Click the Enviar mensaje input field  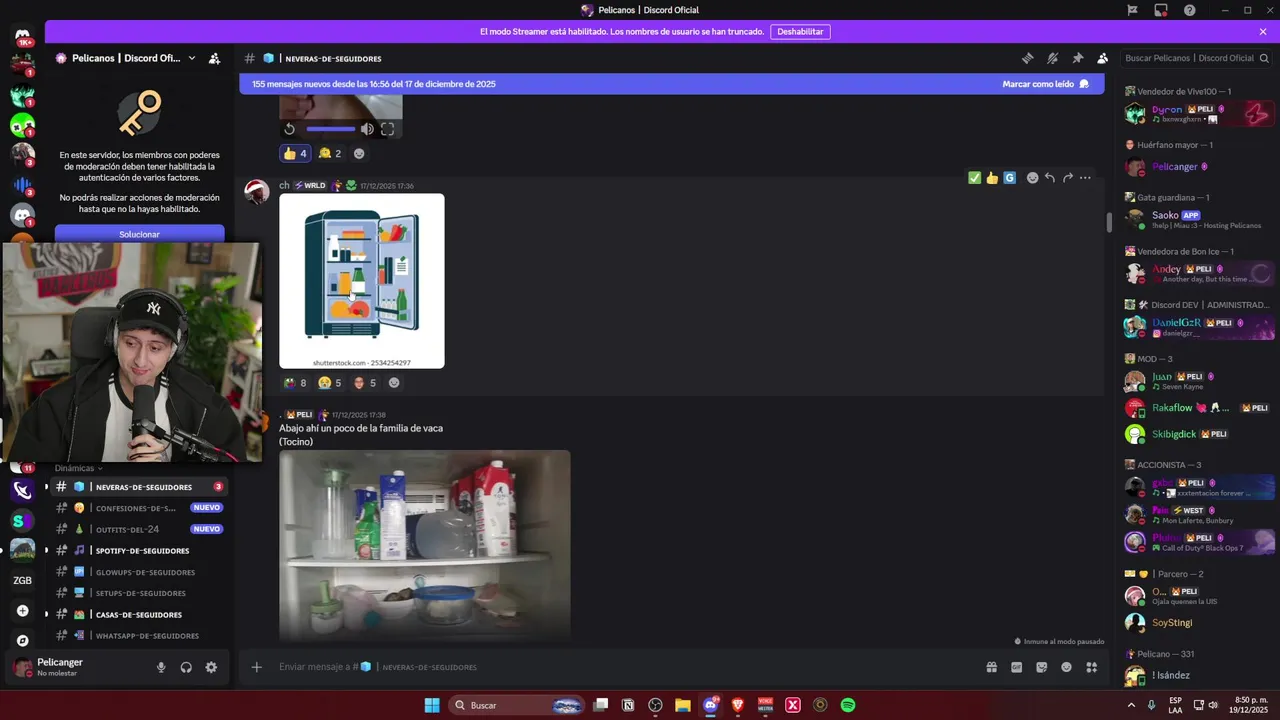pyautogui.click(x=620, y=667)
